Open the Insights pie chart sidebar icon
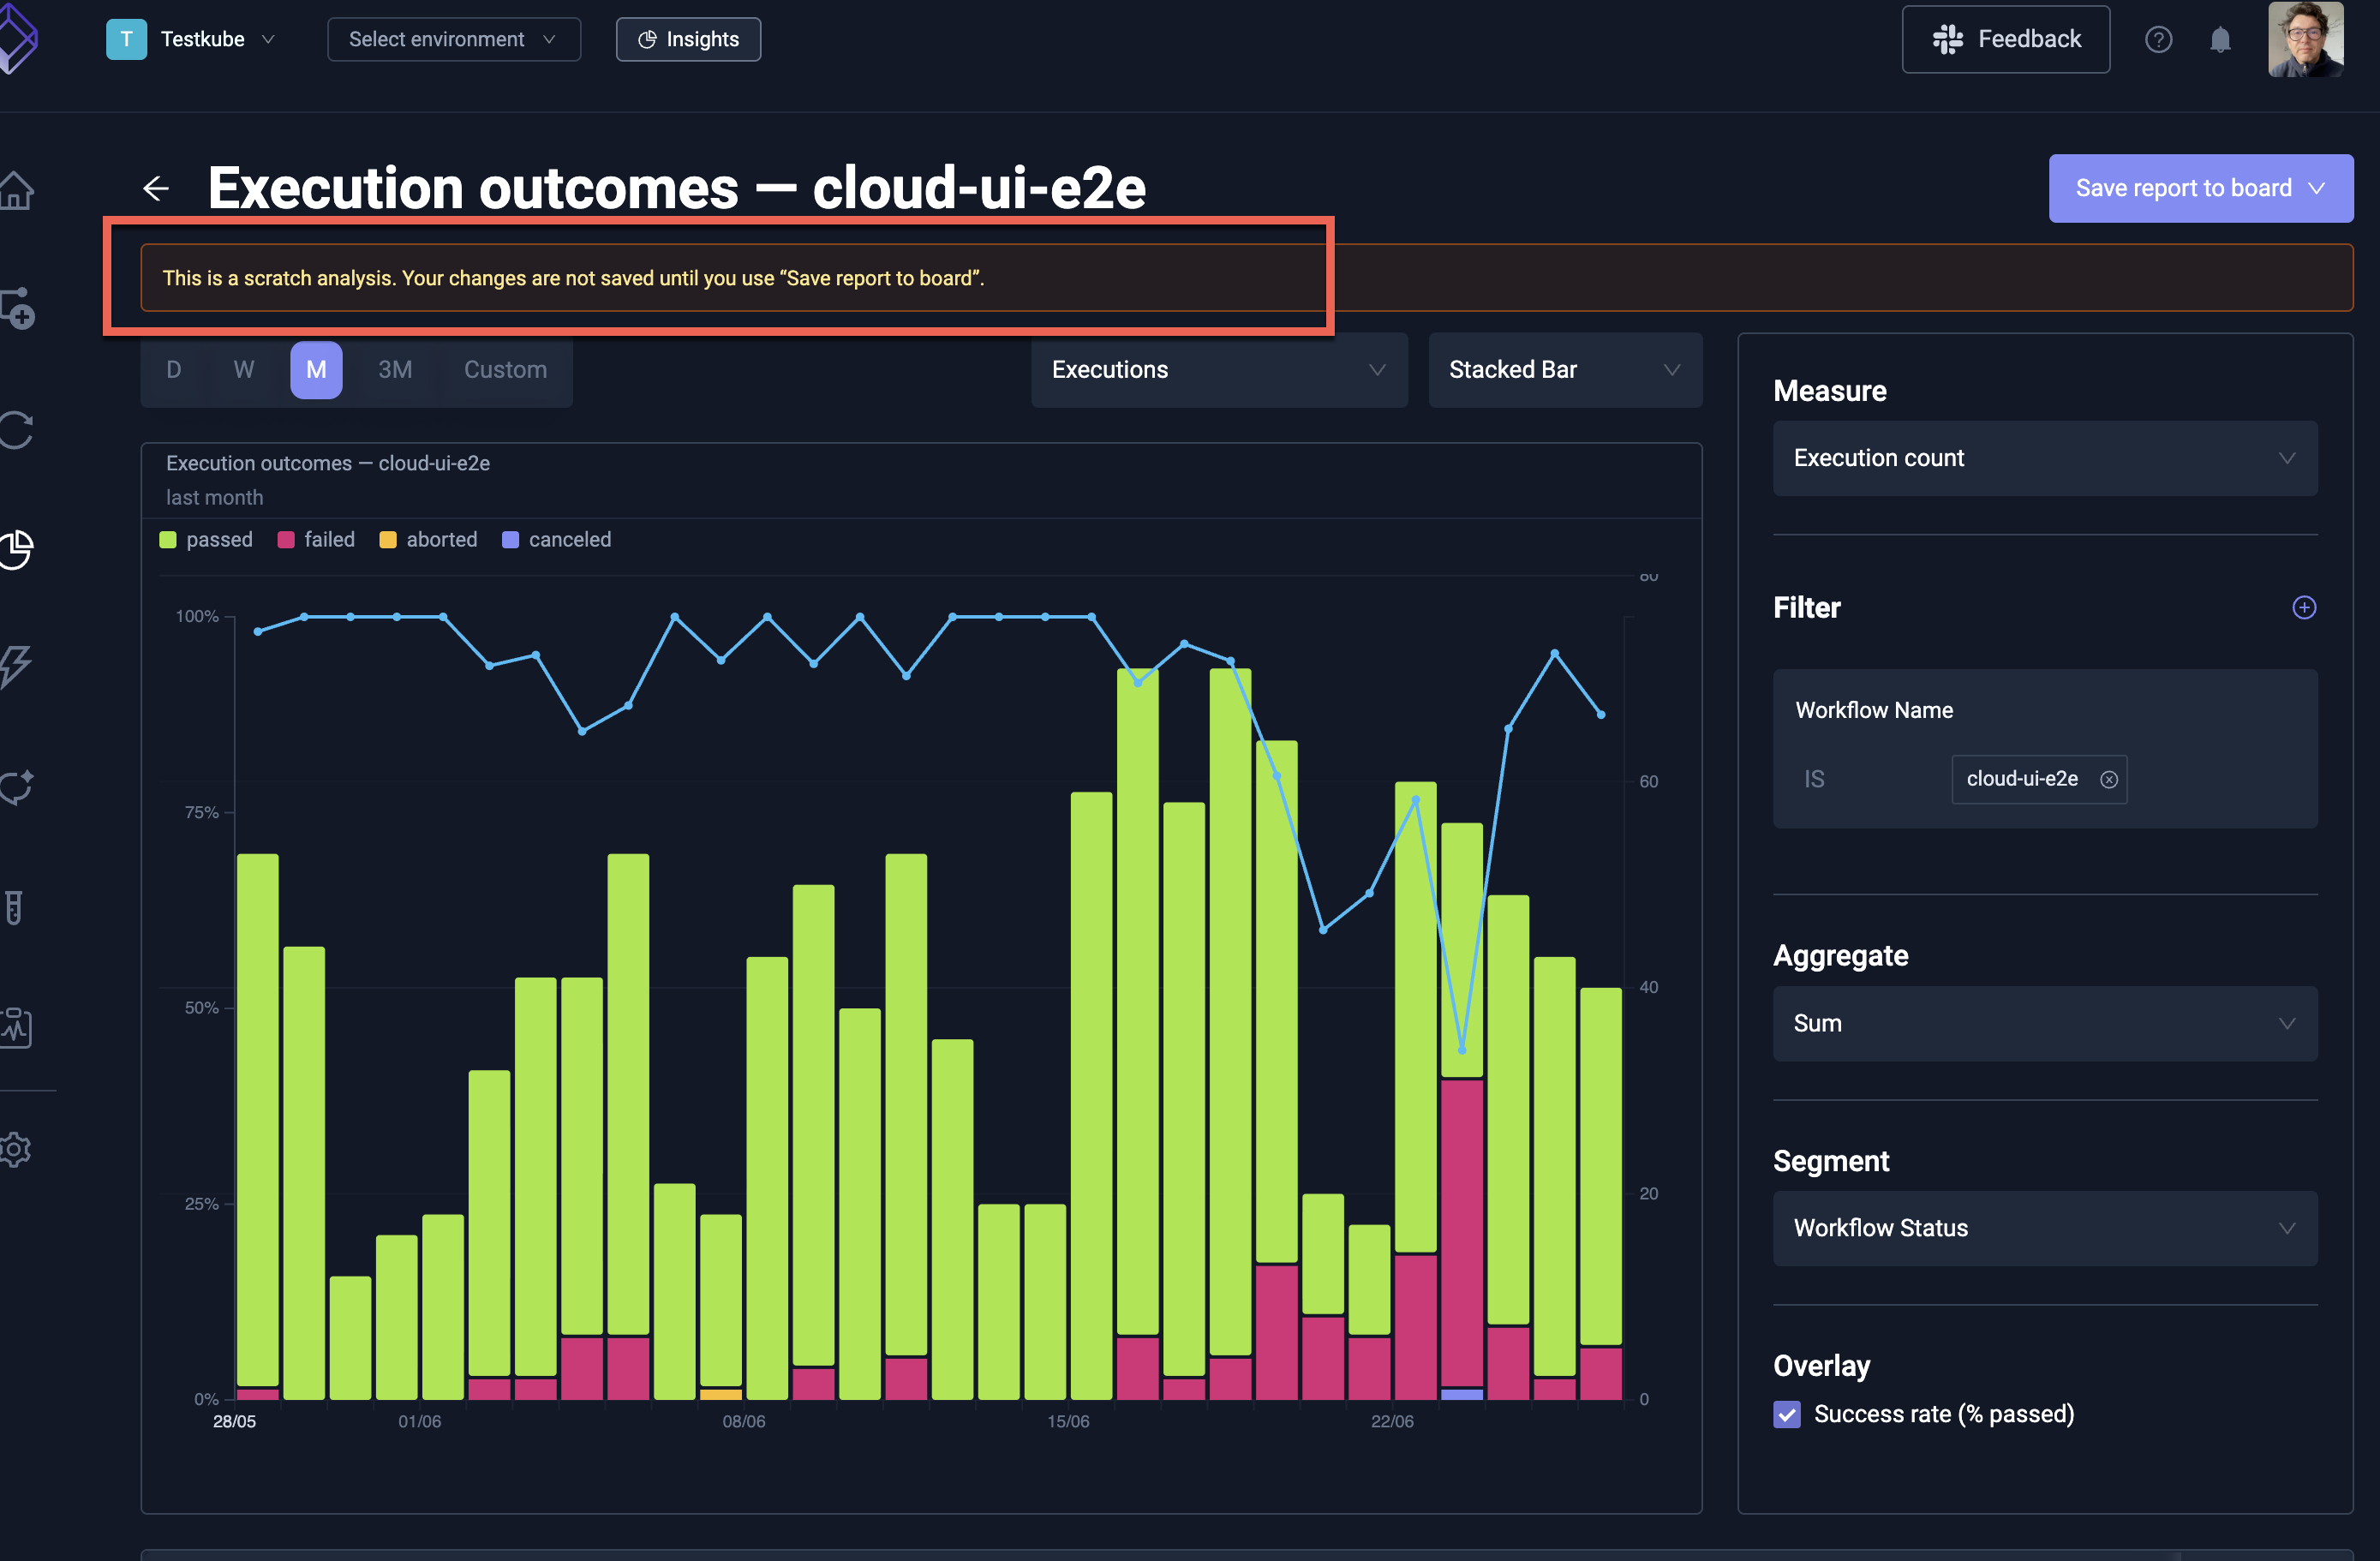The height and width of the screenshot is (1561, 2380). click(17, 549)
